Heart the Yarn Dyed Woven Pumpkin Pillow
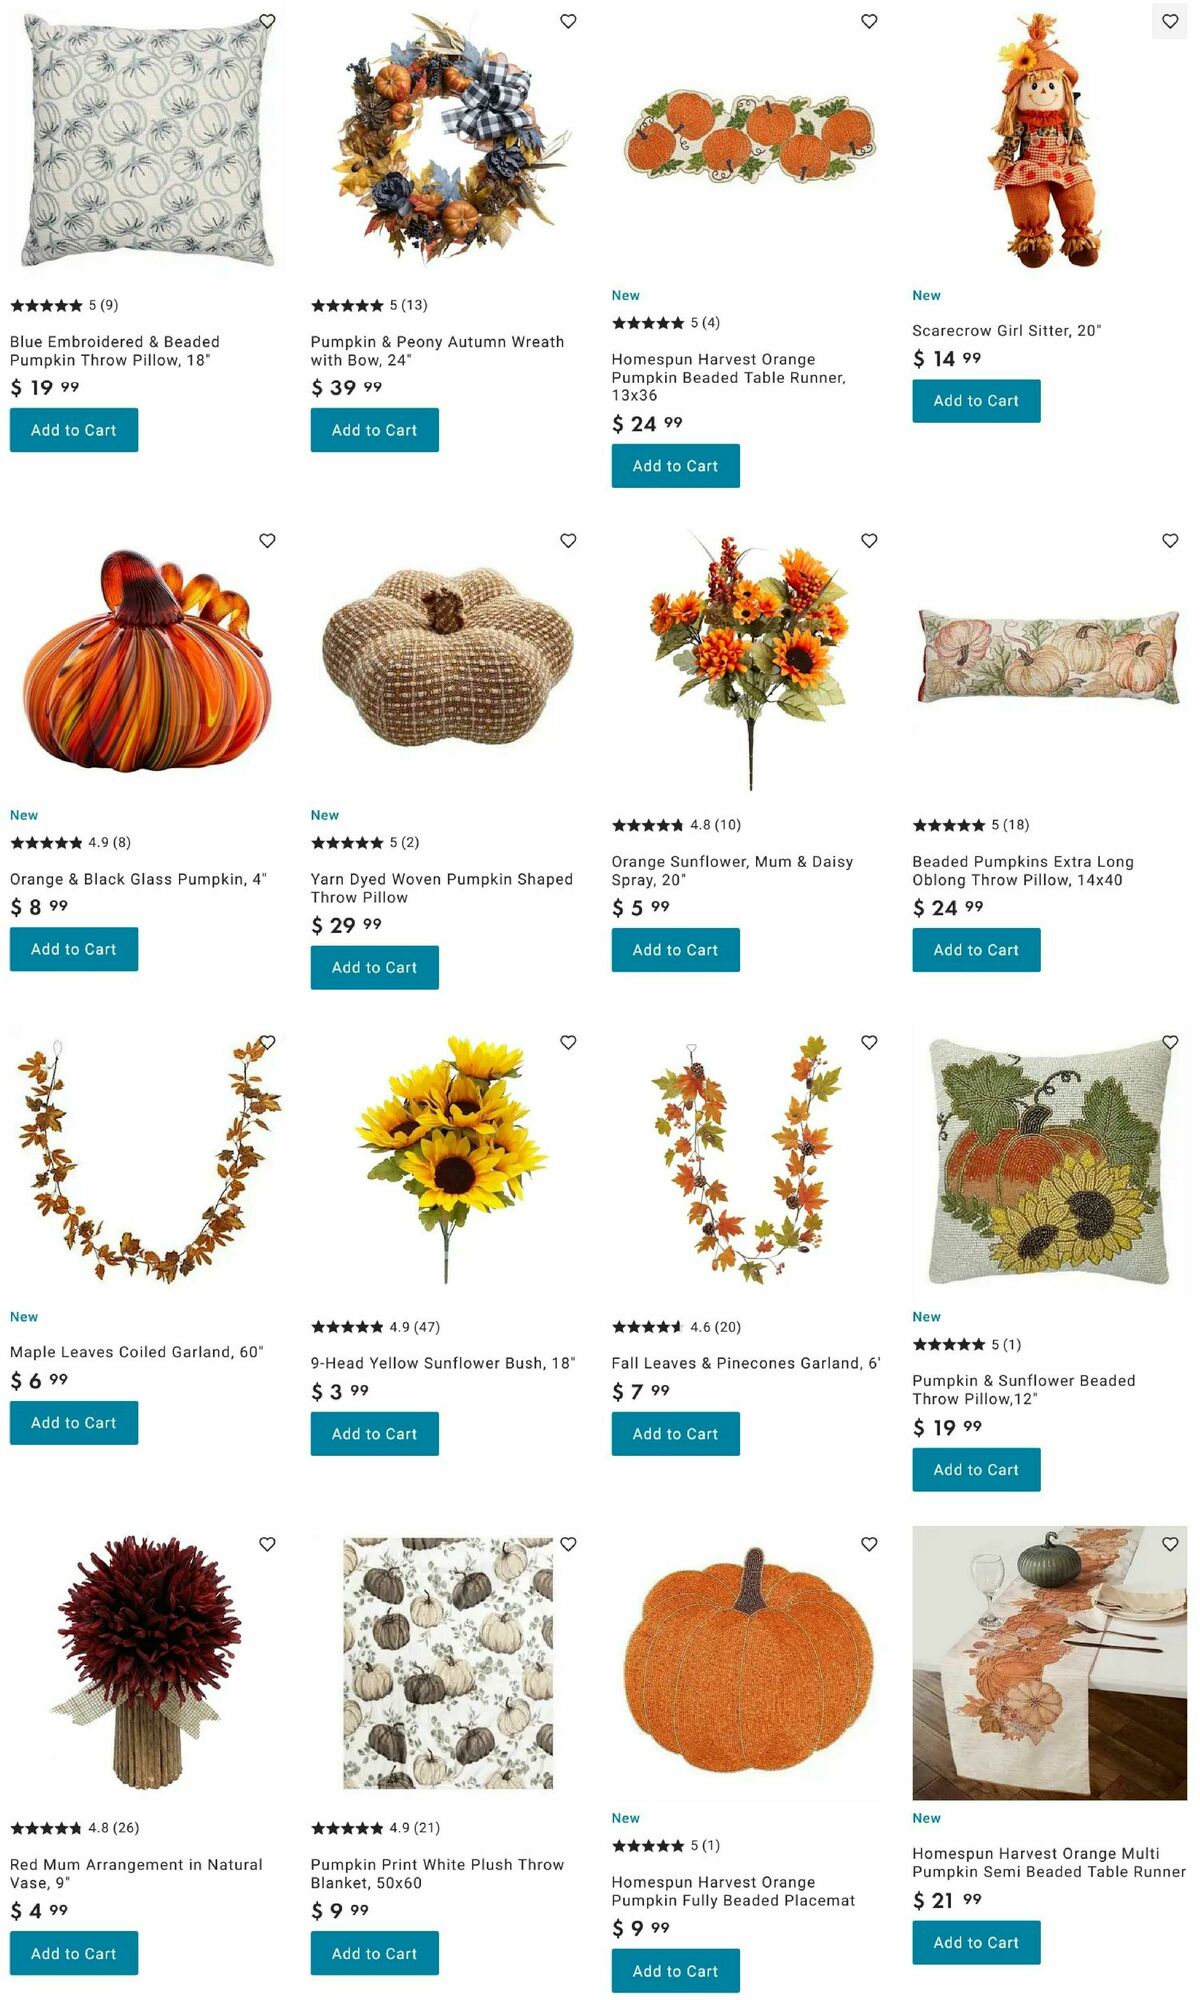This screenshot has width=1200, height=2000. coord(568,541)
